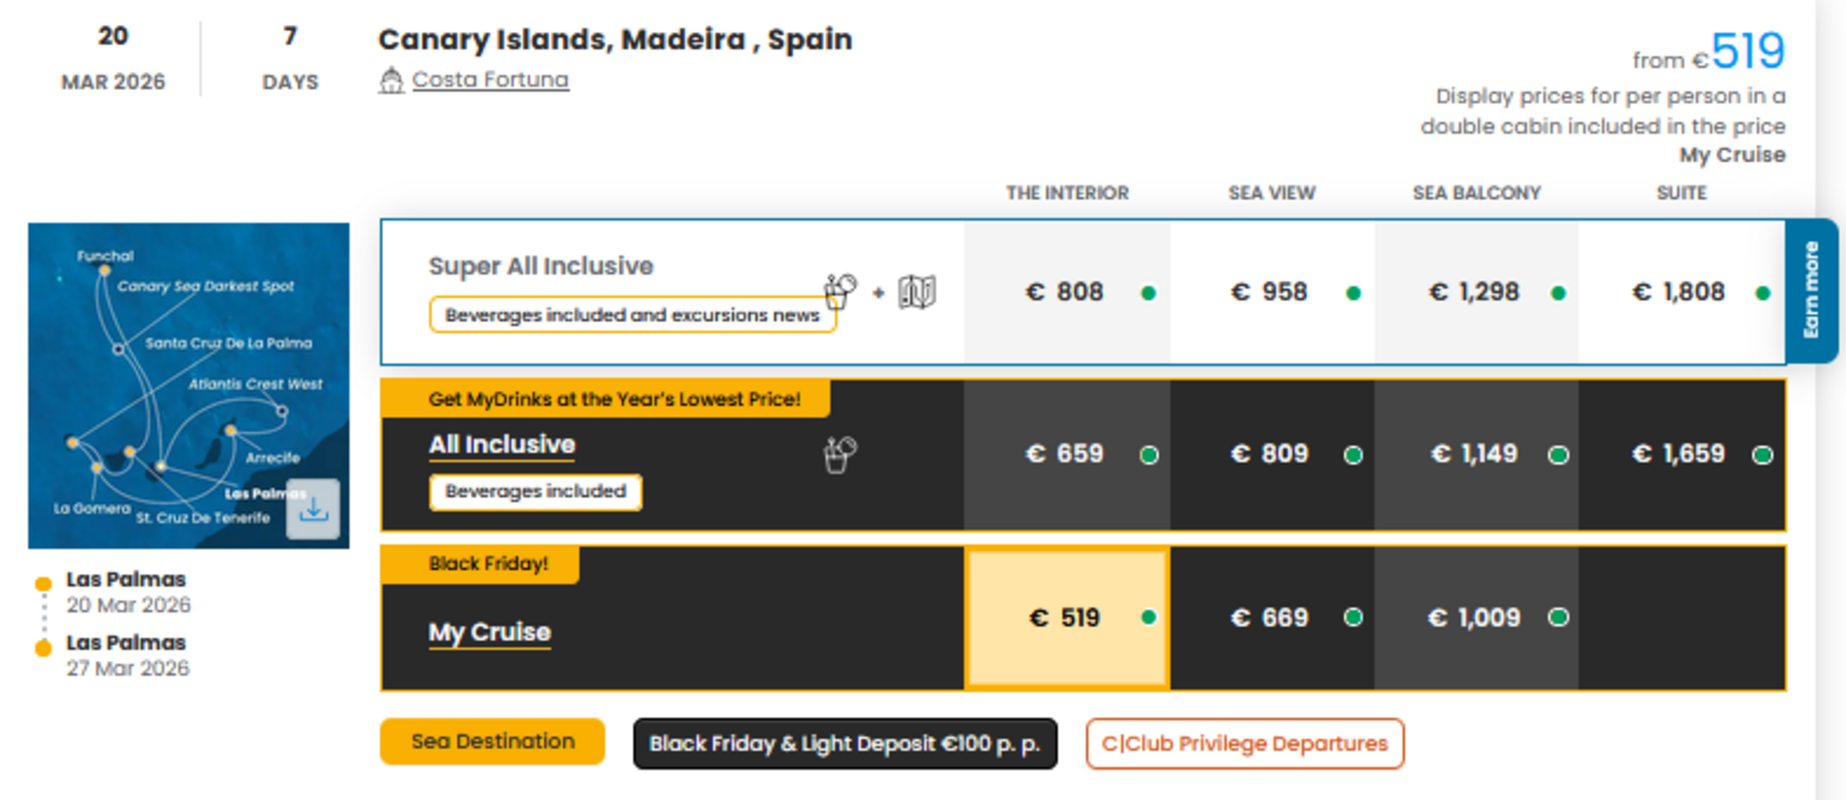Click the second Las Palmas itinerary marker dot

(43, 648)
